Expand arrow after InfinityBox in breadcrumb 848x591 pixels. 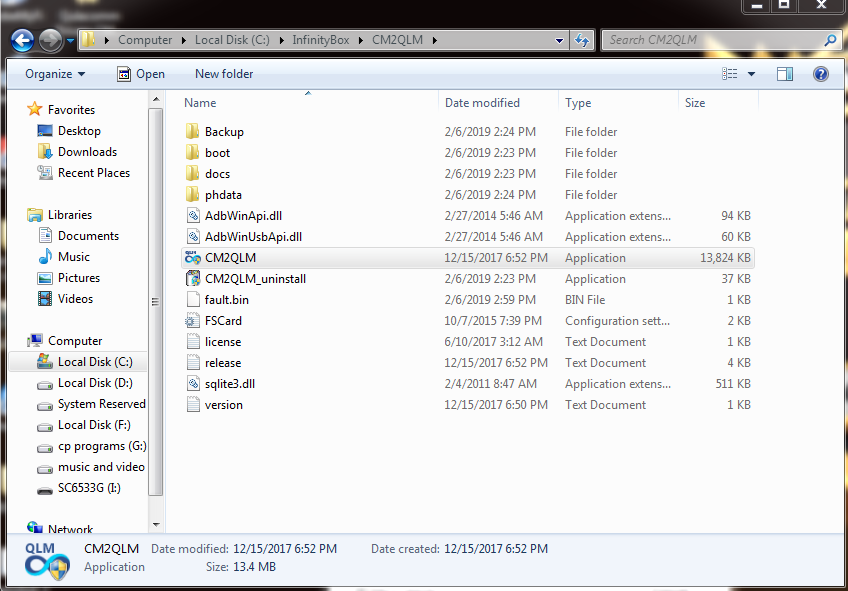point(361,40)
